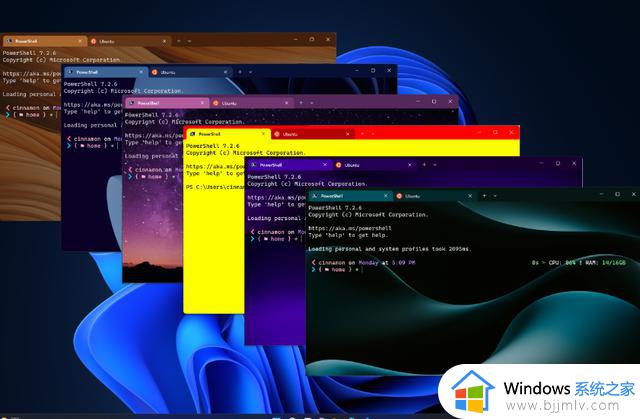Viewport: 640px width, 419px height.
Task: Click 'cinnamon on Monday at 5:09 PM' prompt text
Action: point(367,263)
